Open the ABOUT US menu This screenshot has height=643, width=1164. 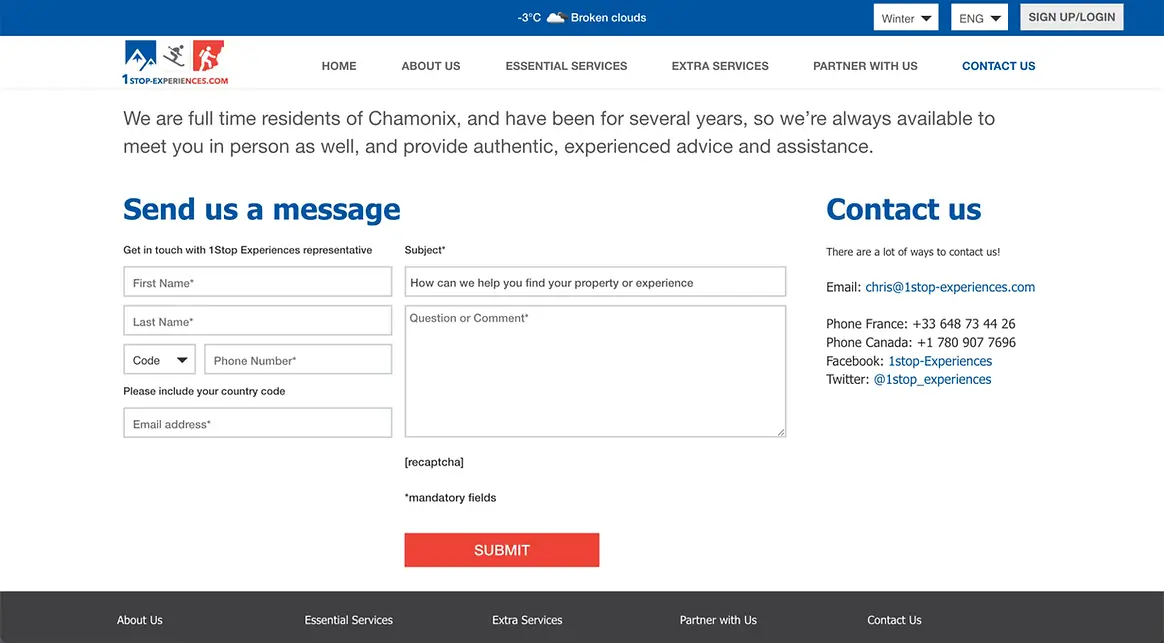431,66
